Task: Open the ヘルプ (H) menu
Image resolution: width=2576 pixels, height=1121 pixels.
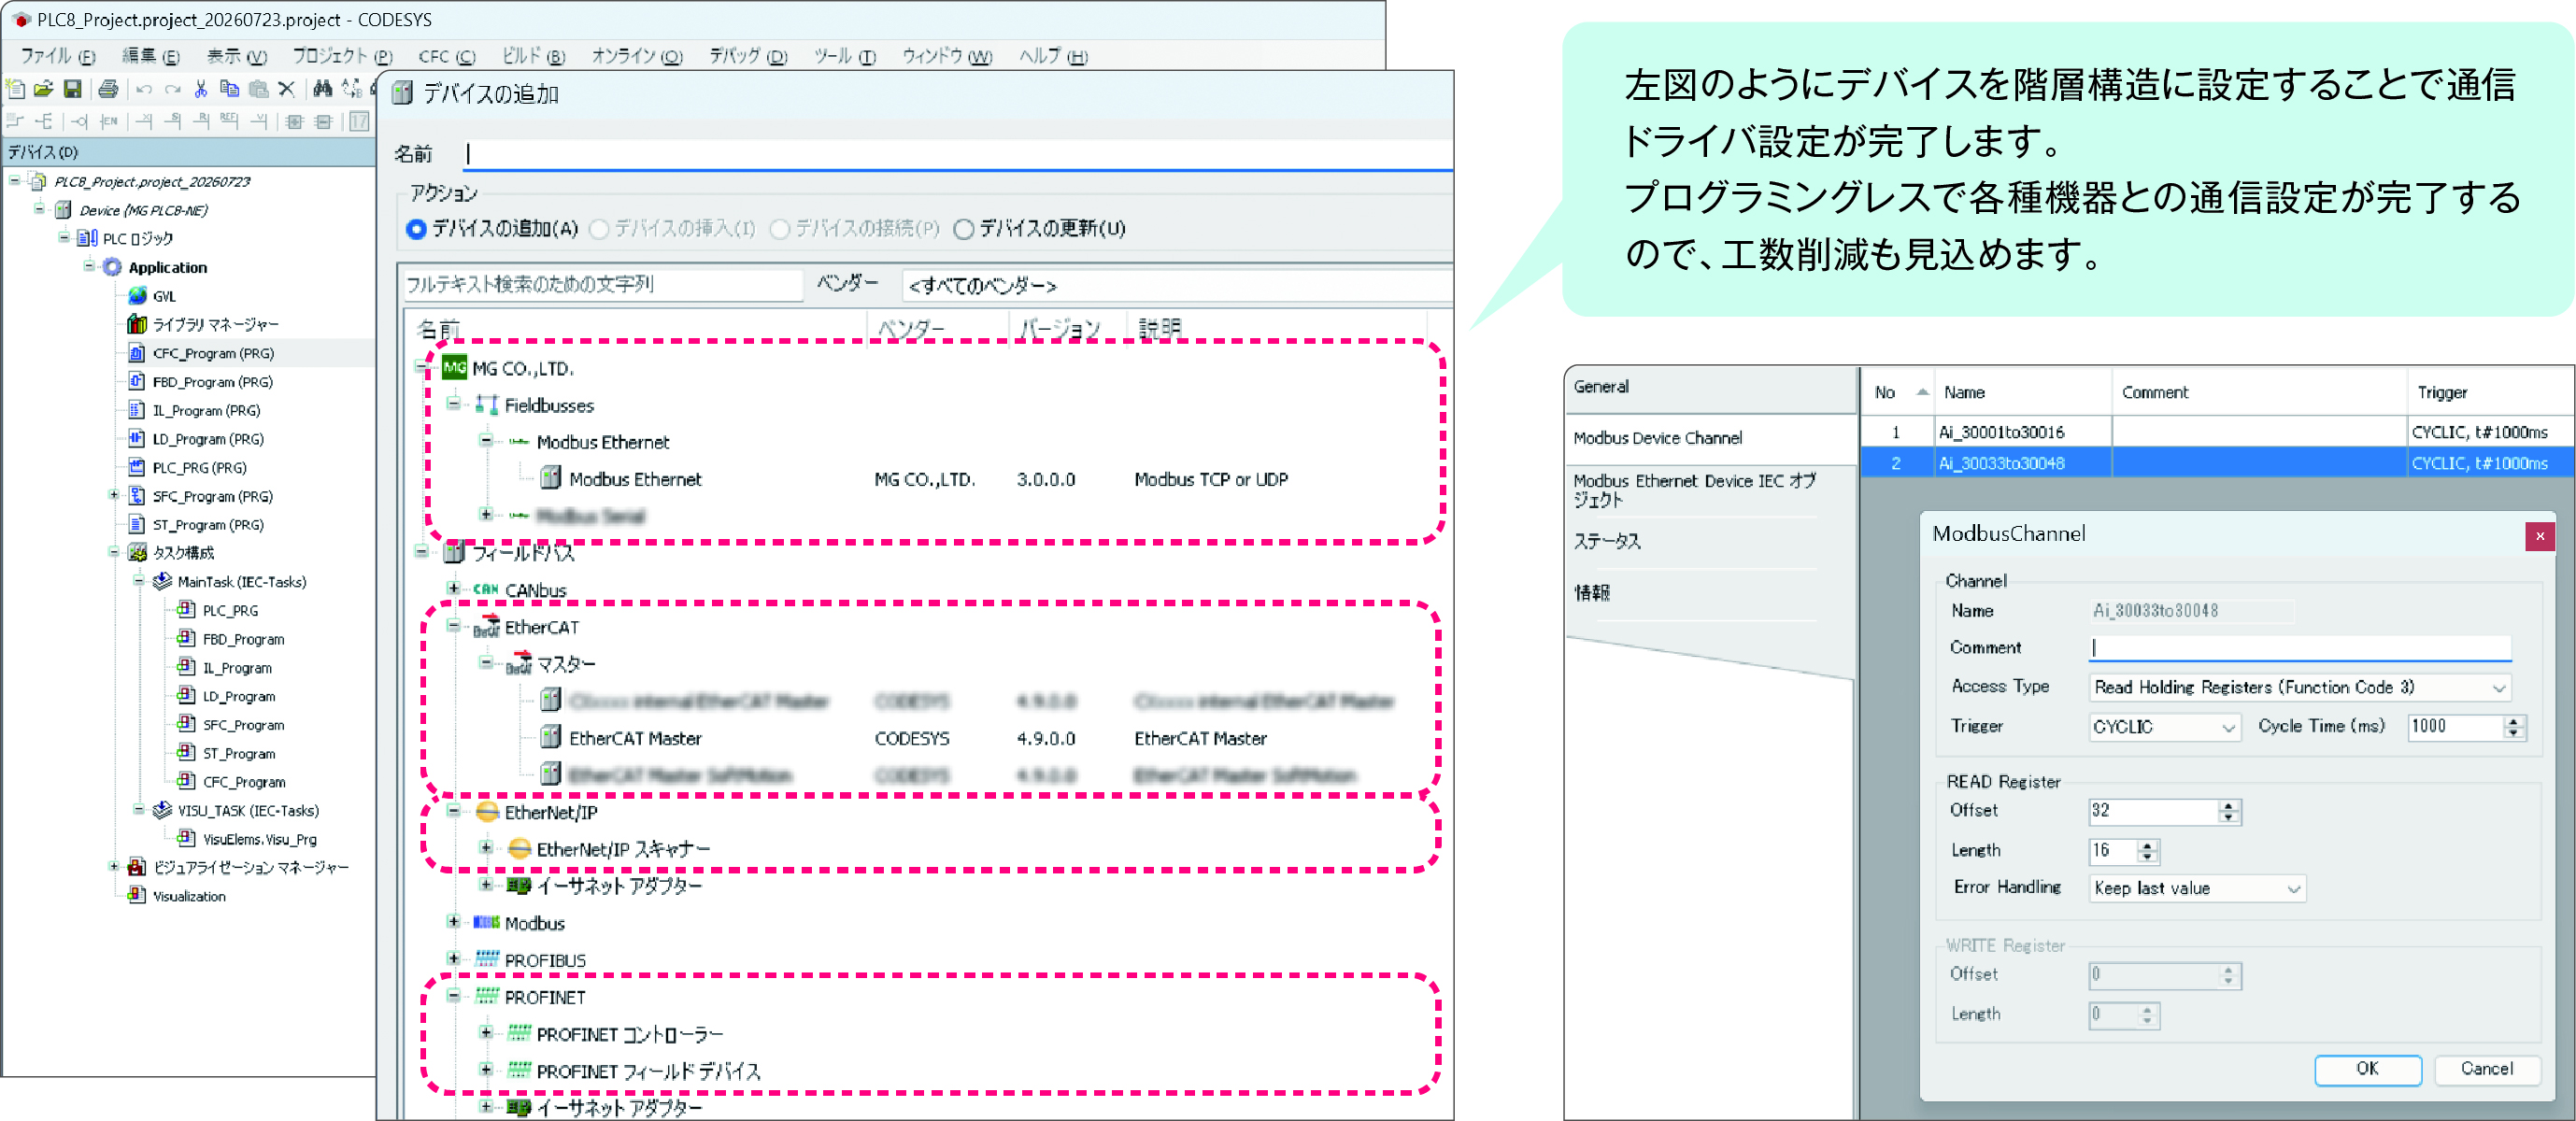Action: point(1053,56)
